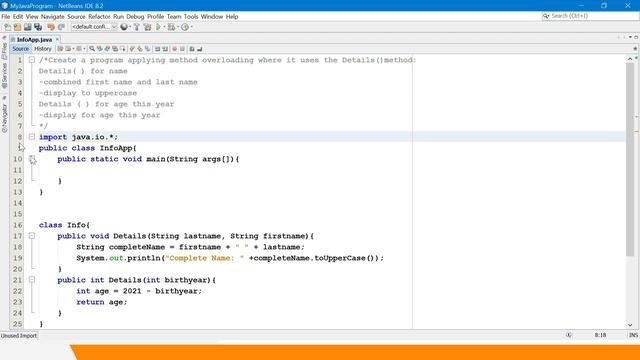Switch to the History view button
The image size is (640, 360).
coord(43,49)
